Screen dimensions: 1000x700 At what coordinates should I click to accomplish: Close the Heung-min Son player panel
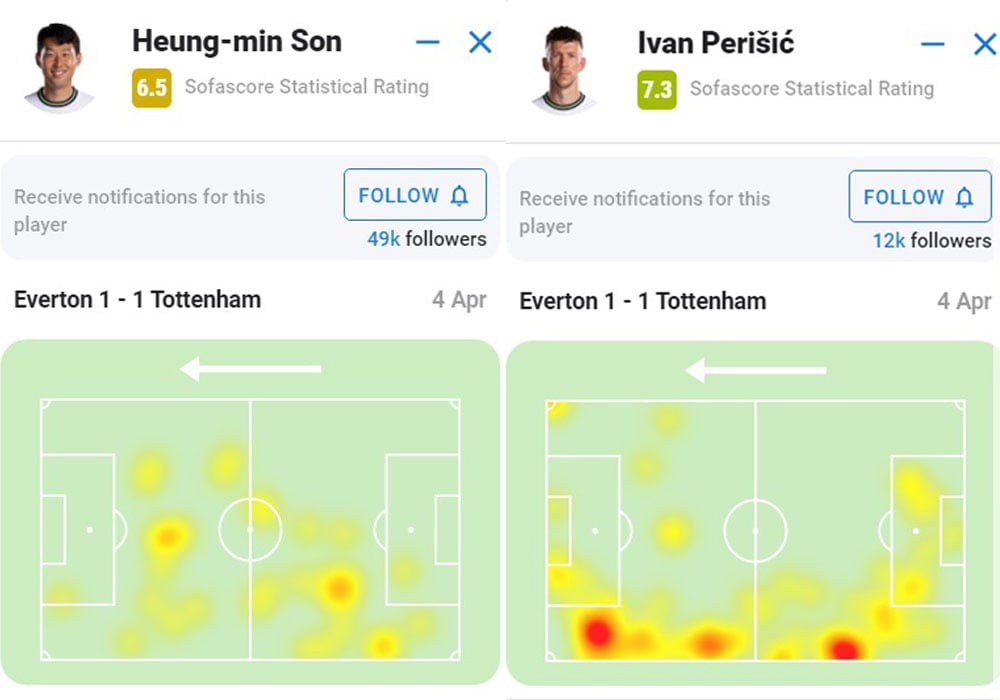click(x=480, y=43)
